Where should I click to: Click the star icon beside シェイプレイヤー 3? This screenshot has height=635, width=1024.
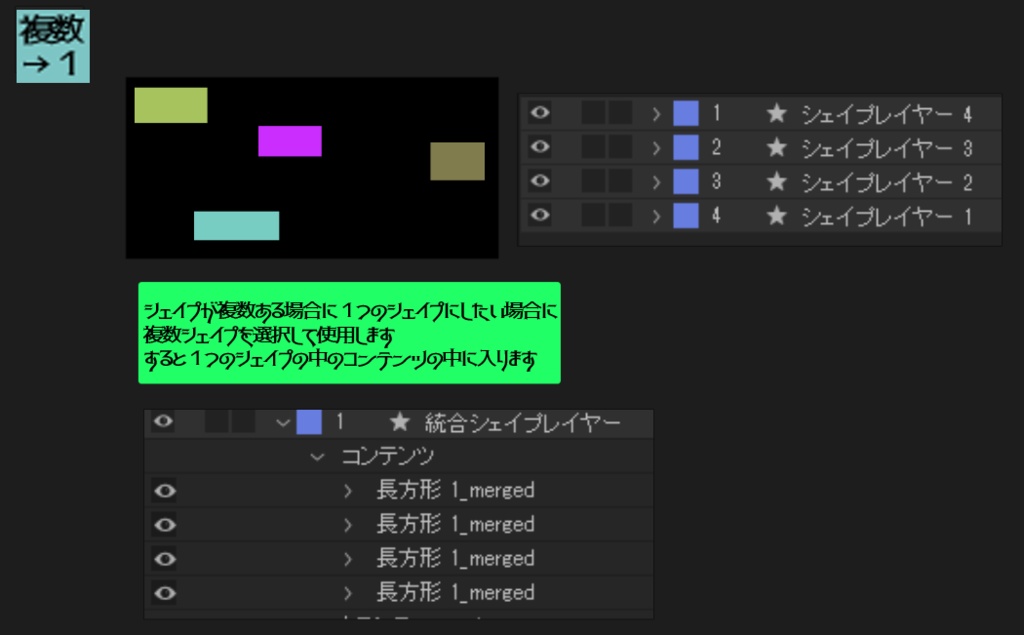coord(778,147)
